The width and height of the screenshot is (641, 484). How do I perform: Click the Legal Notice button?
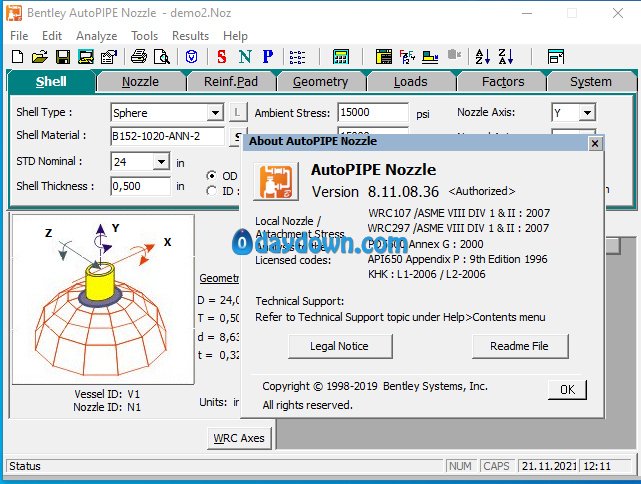coord(339,346)
